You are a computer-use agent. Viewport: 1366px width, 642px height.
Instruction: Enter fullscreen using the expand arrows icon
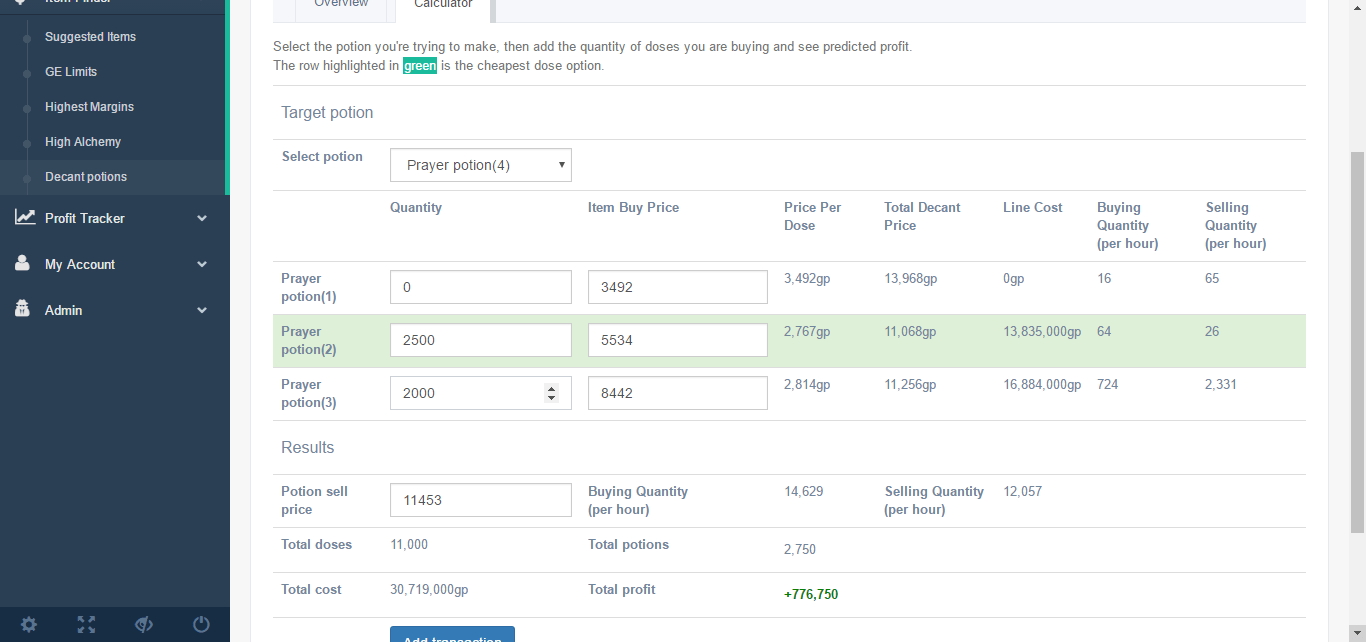coord(87,625)
